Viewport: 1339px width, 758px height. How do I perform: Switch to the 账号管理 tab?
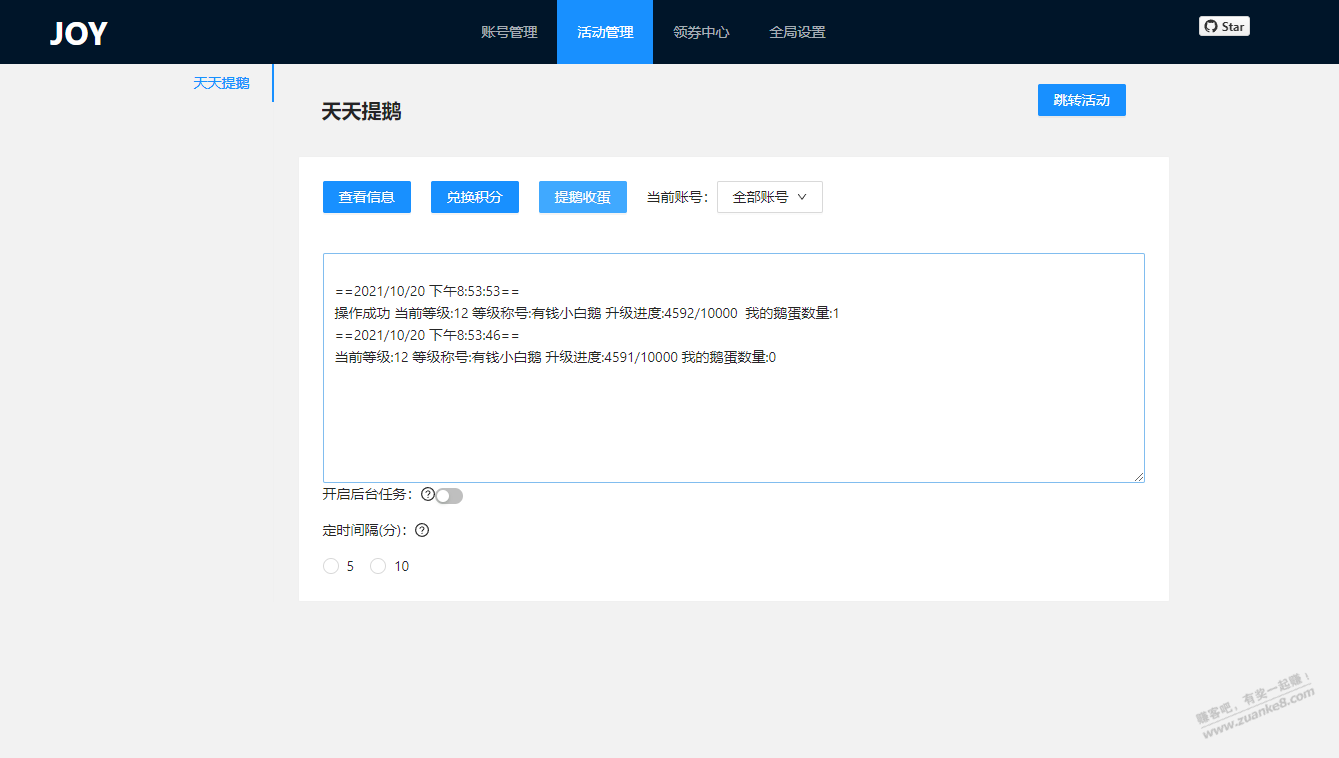pos(509,32)
